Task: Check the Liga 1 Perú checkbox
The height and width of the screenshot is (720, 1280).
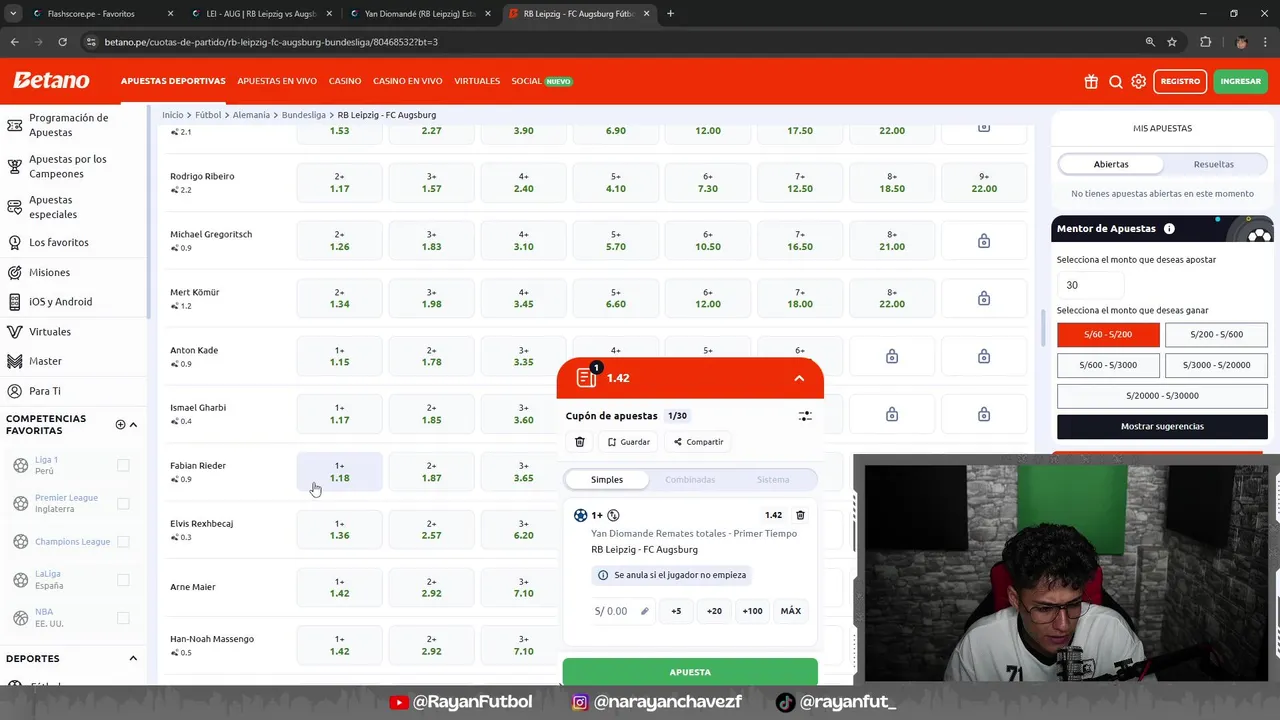Action: pyautogui.click(x=123, y=465)
